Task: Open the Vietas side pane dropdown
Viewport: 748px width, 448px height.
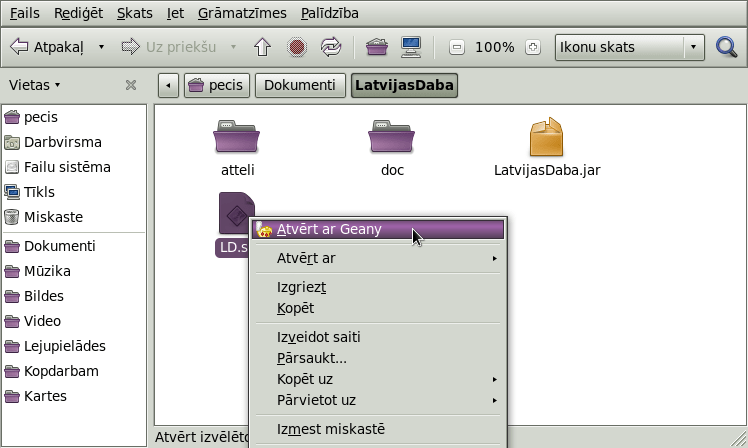Action: pos(35,85)
